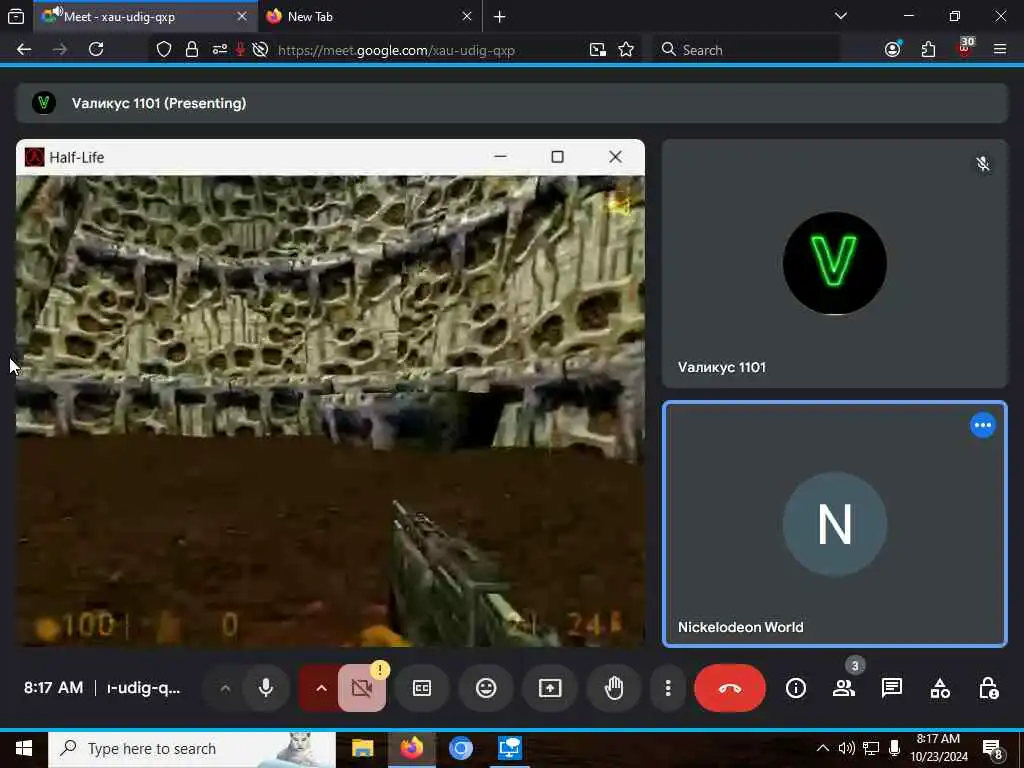Open the Windows Start menu
The width and height of the screenshot is (1024, 768).
point(24,748)
